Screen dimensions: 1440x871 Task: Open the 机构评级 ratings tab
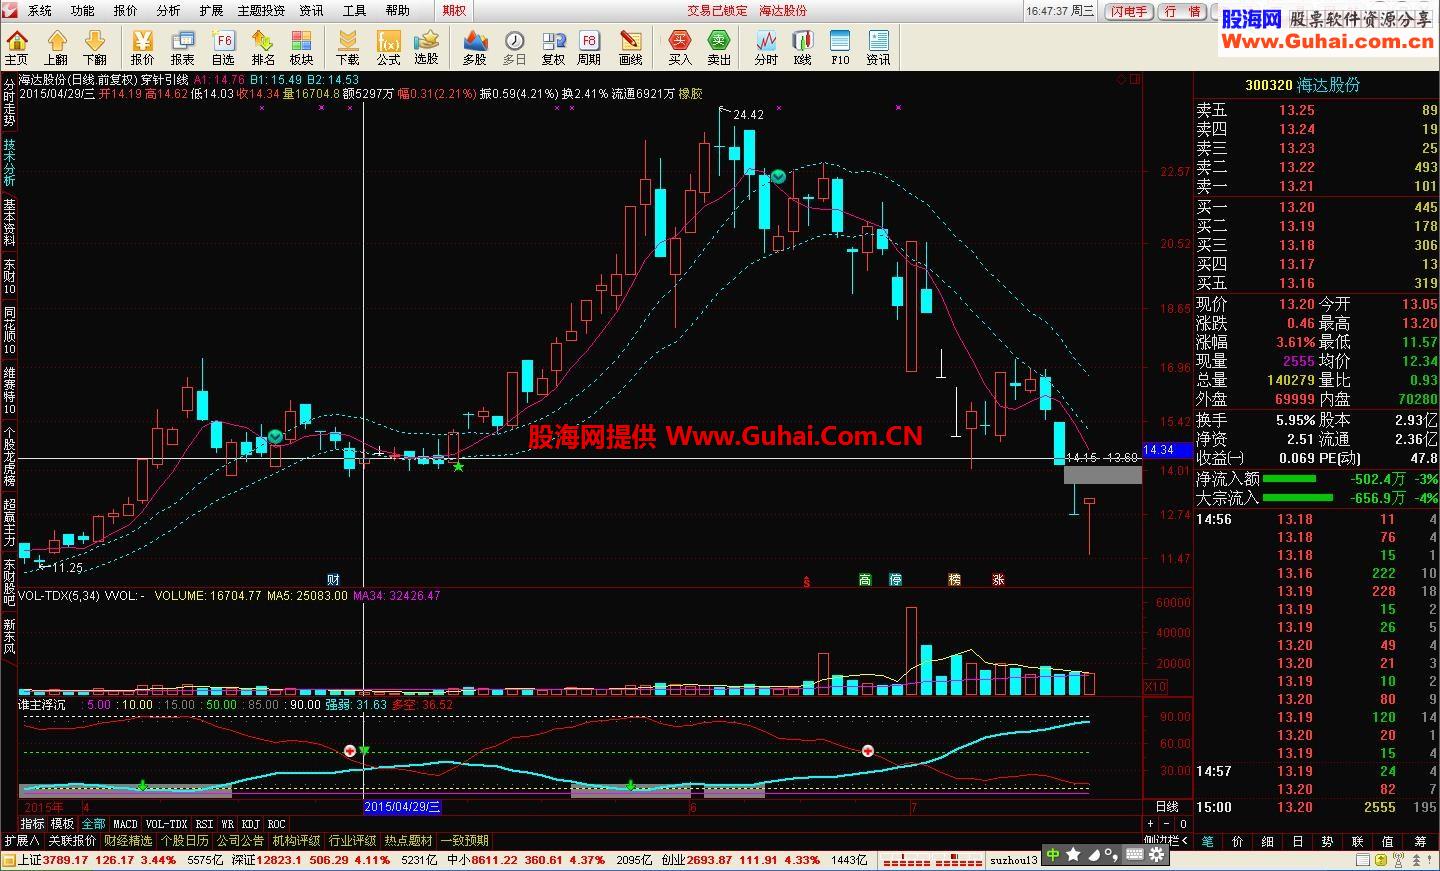pos(297,841)
